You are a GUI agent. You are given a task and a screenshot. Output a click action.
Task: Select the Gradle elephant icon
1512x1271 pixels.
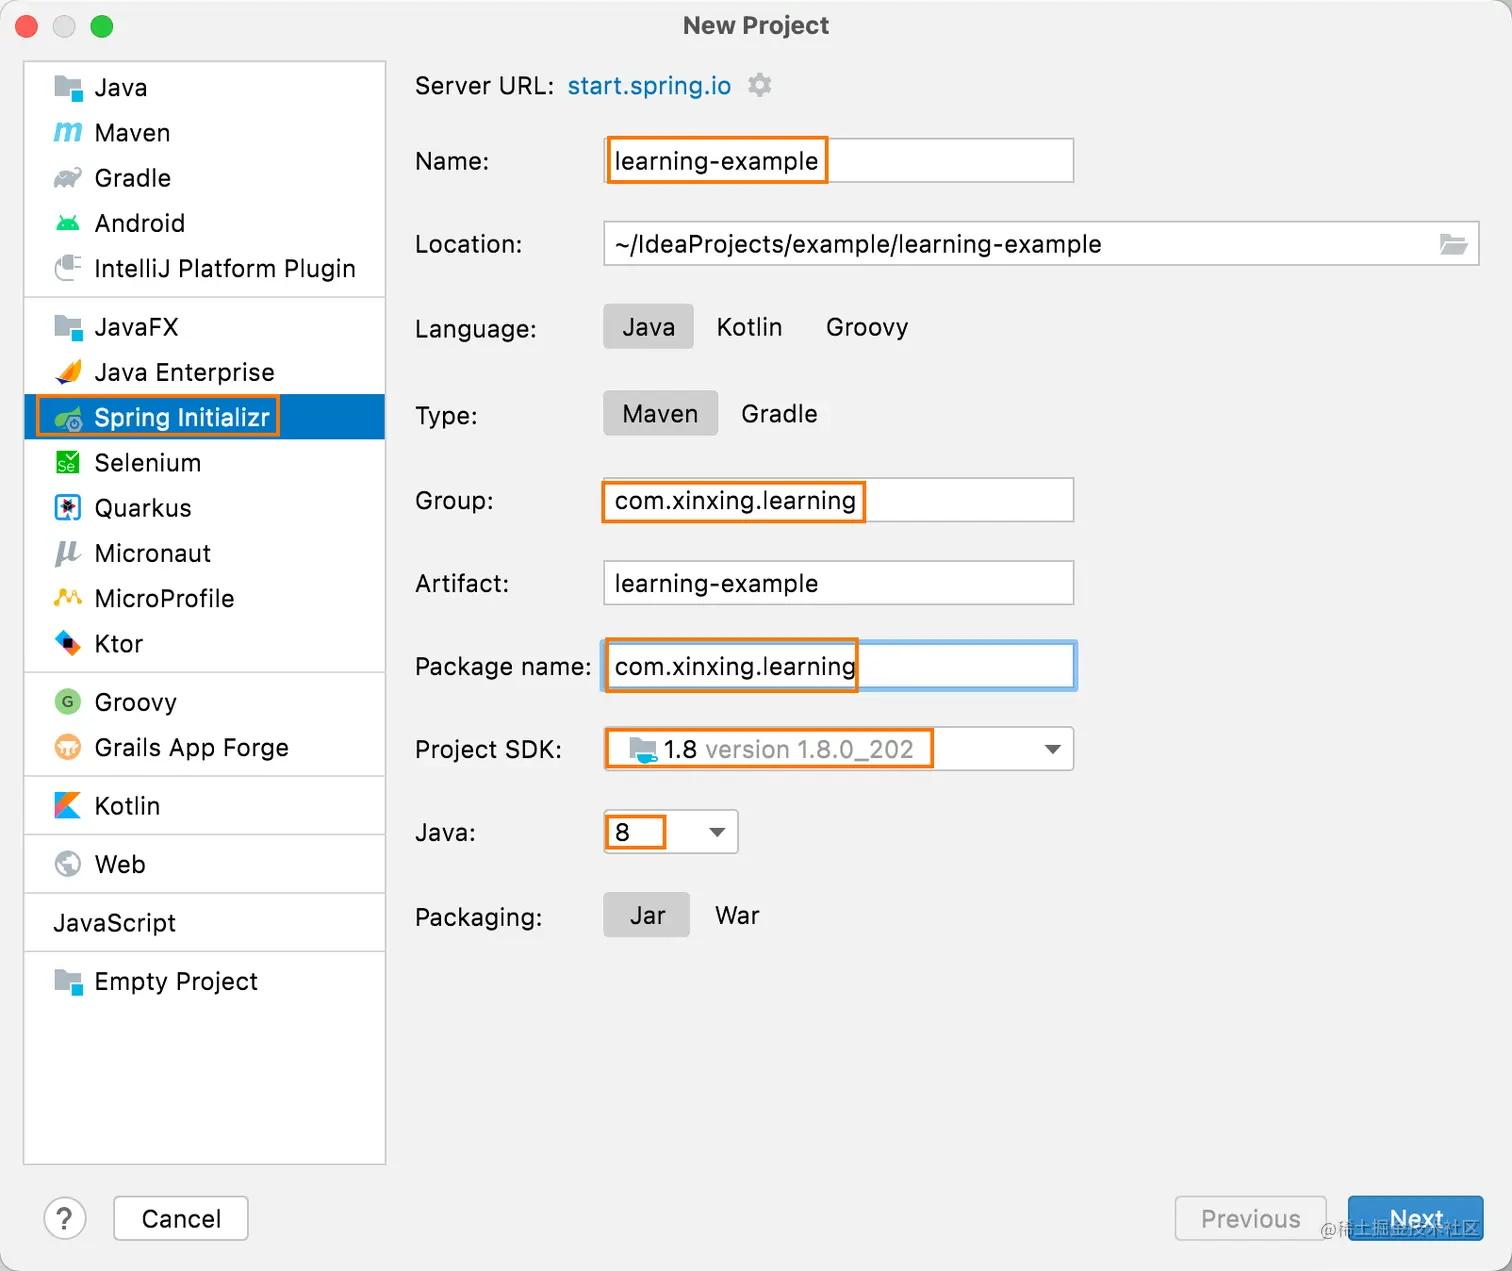pos(68,178)
